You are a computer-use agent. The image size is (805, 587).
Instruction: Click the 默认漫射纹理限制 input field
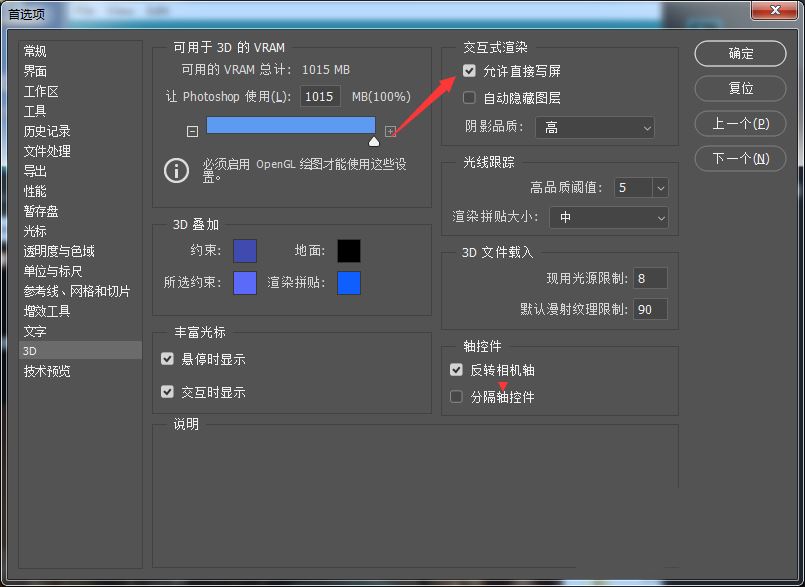click(x=650, y=309)
